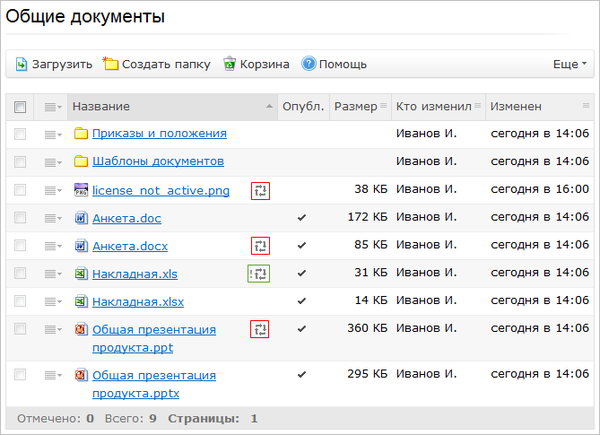
Task: Open the Помощь help item
Action: (x=334, y=64)
